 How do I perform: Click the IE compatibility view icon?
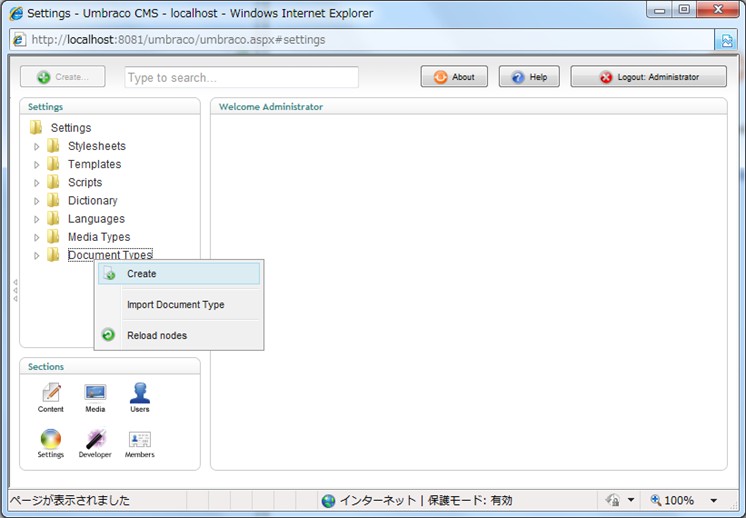pyautogui.click(x=726, y=40)
